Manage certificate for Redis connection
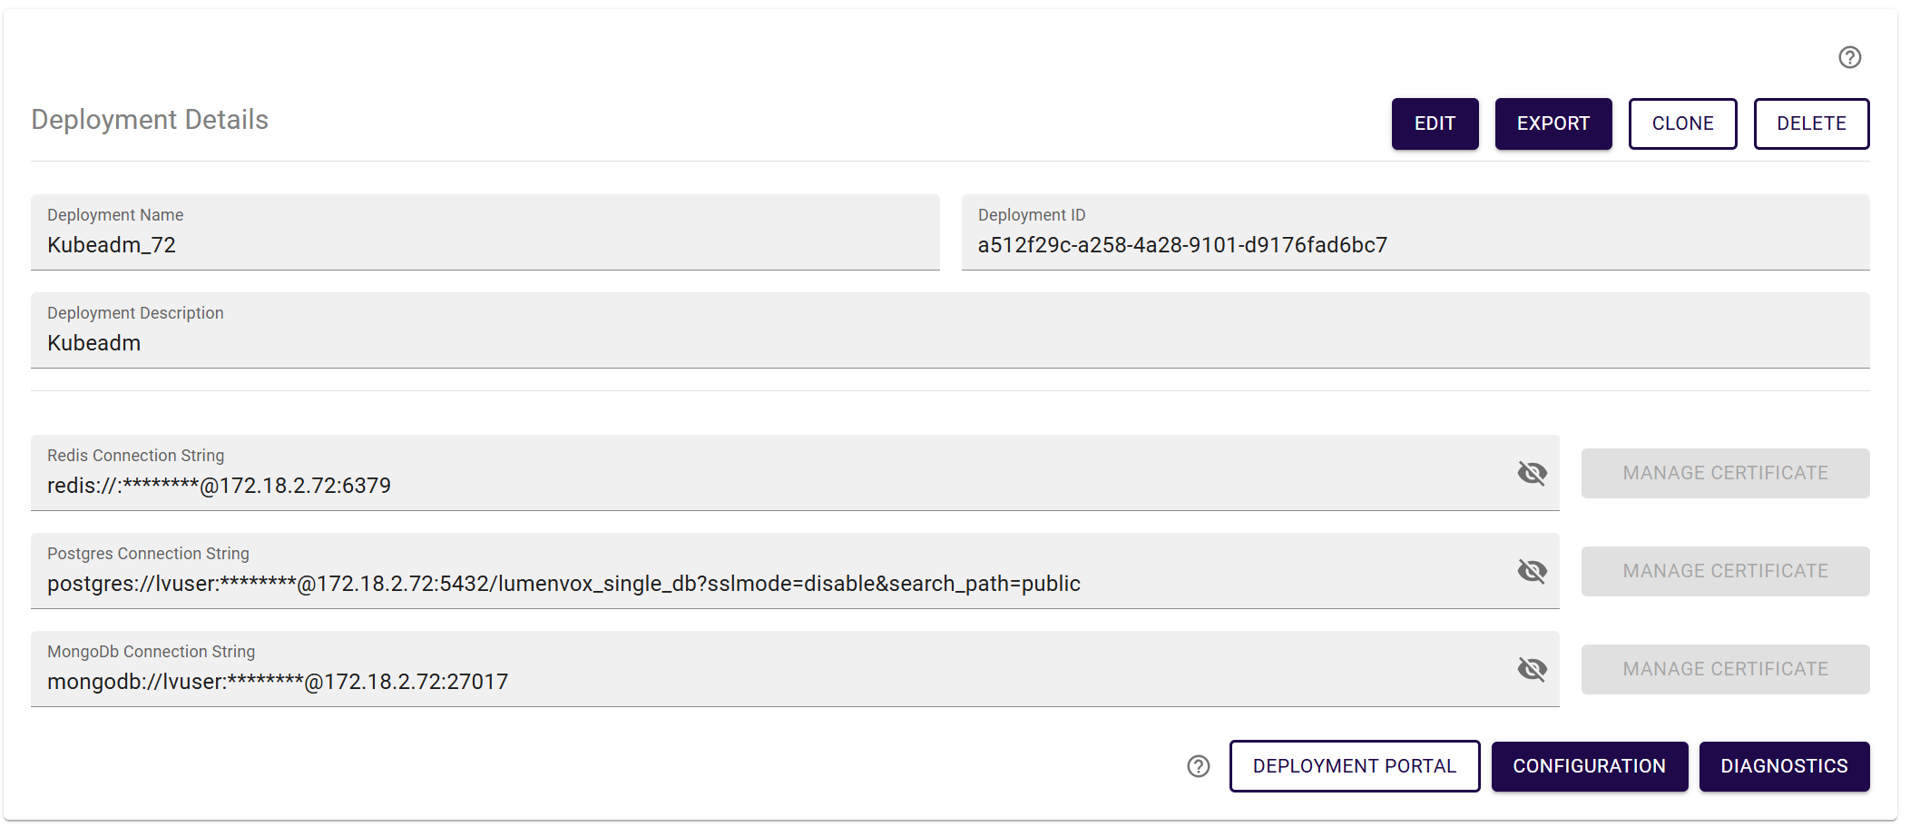 click(x=1724, y=473)
